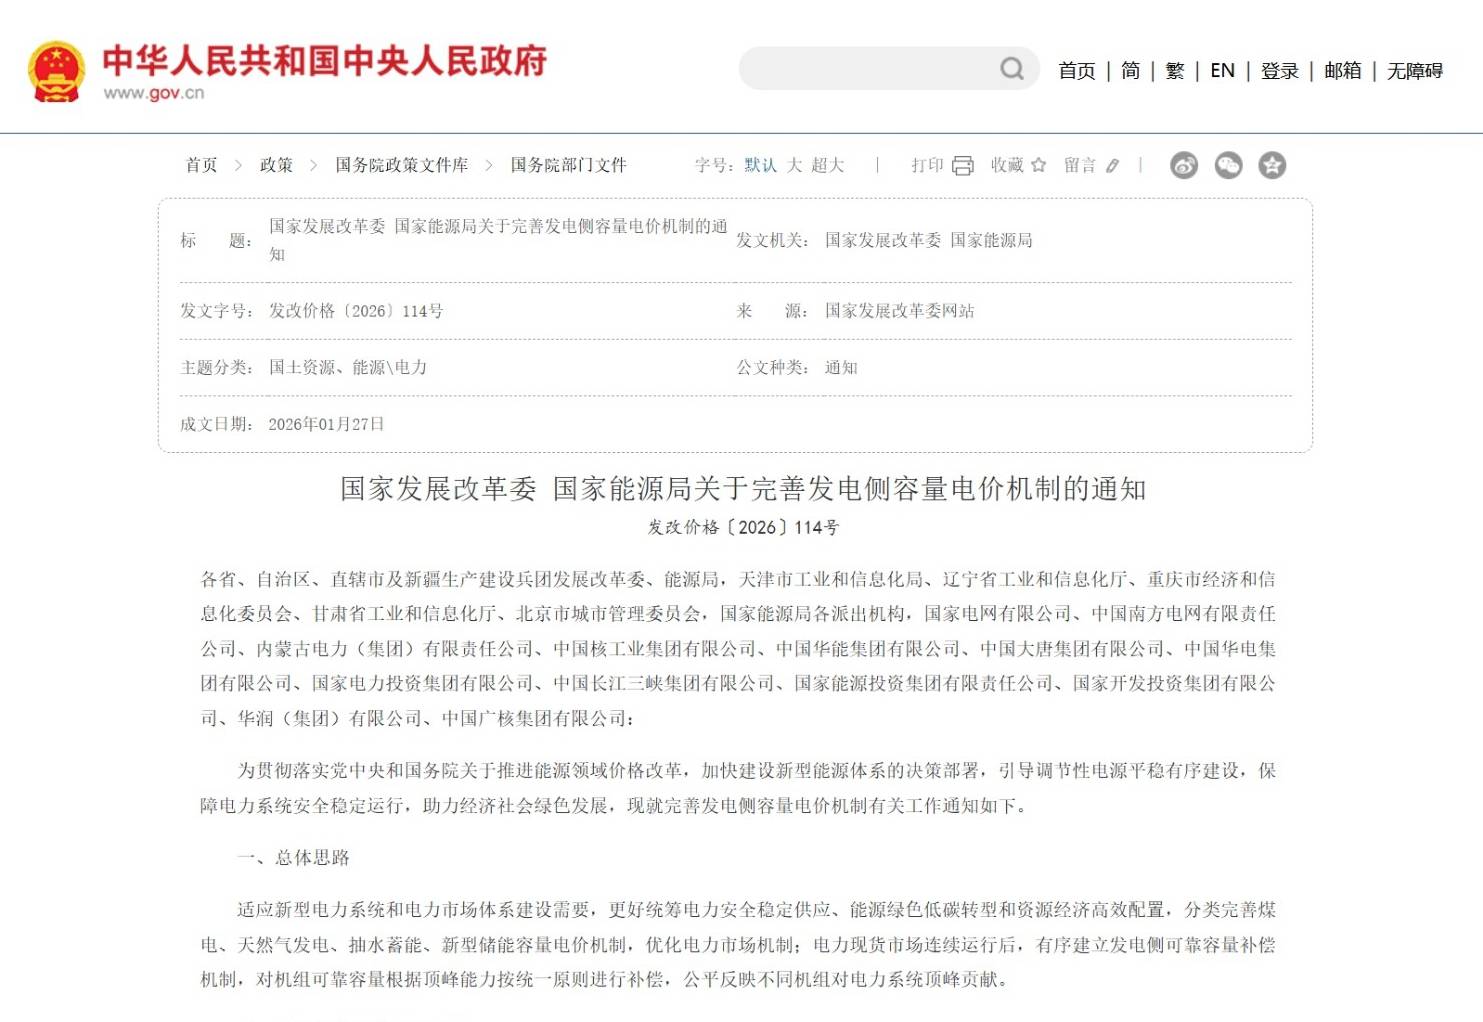Click inside the site search box
This screenshot has width=1483, height=1022.
pos(865,69)
